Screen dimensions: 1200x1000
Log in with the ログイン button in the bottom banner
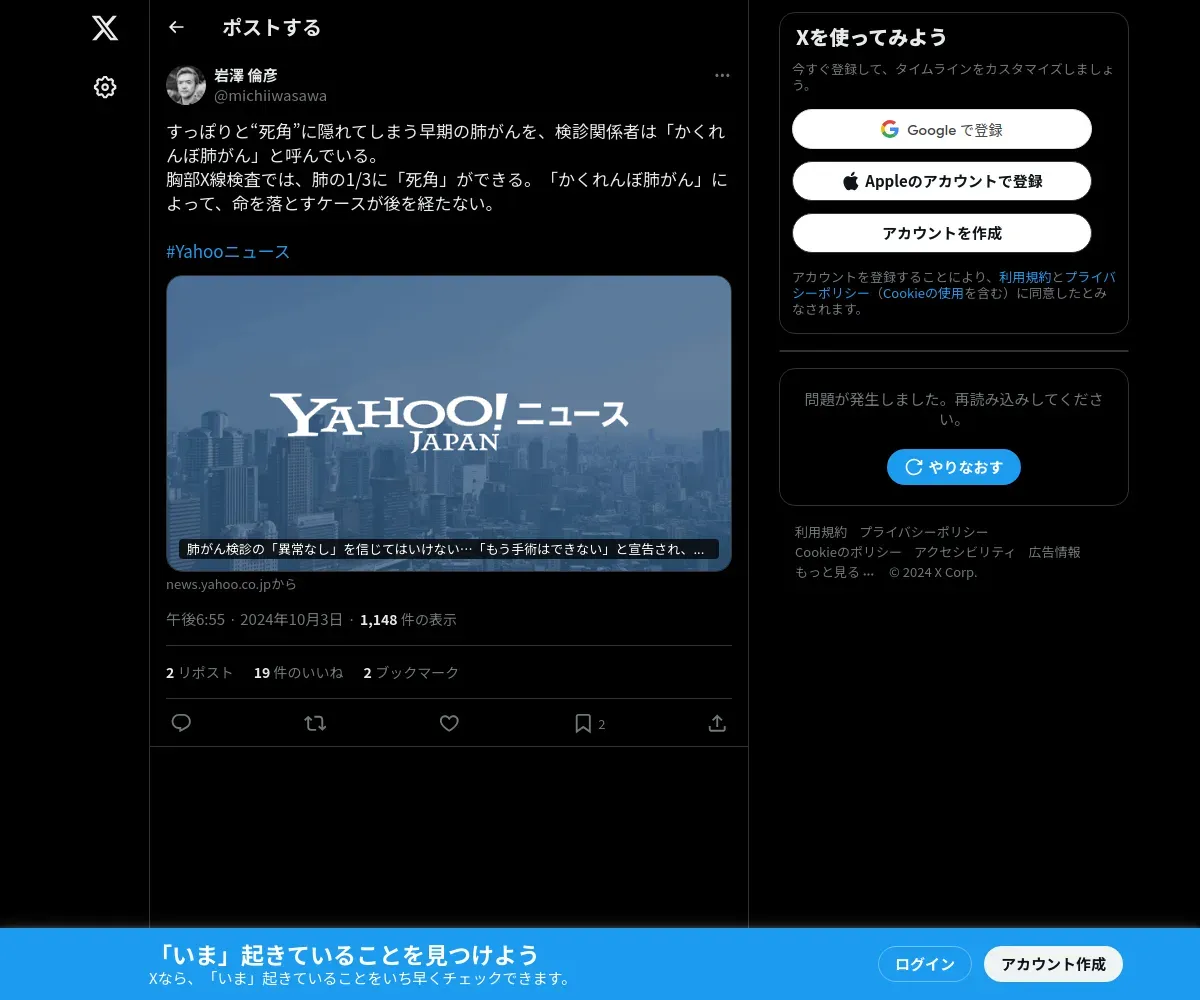pos(925,964)
